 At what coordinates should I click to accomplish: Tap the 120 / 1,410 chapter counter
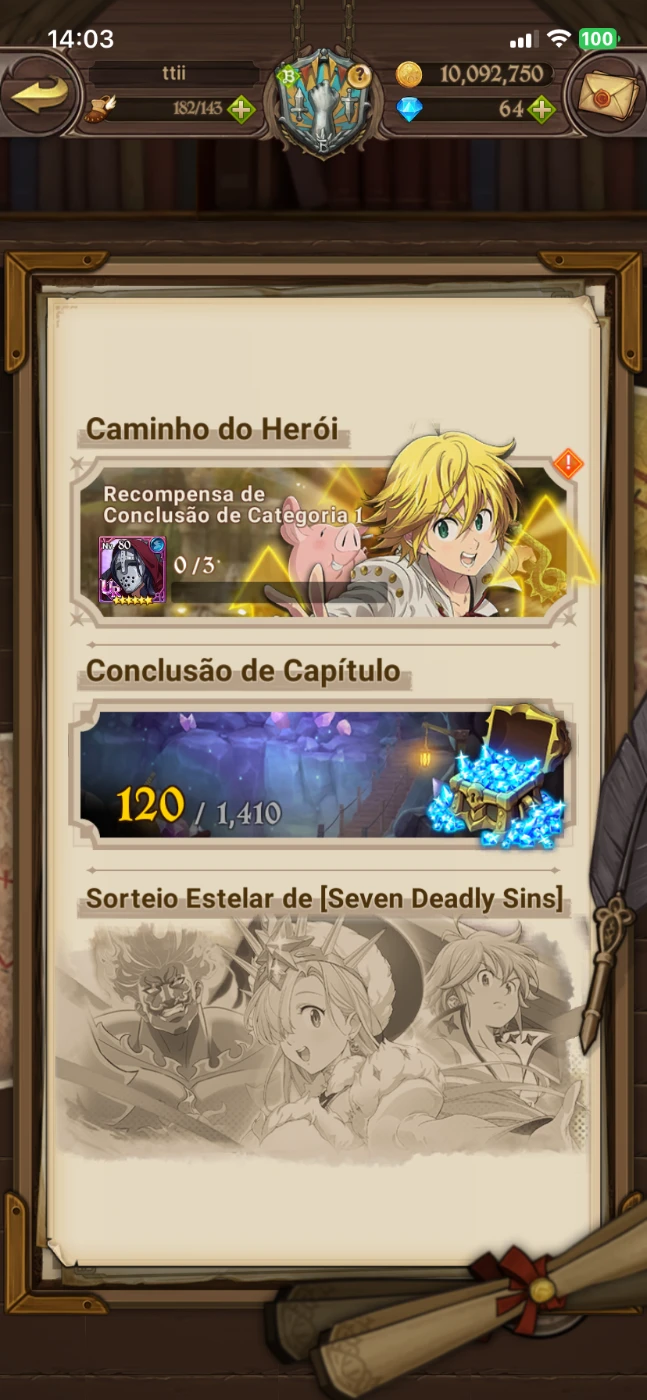(198, 806)
